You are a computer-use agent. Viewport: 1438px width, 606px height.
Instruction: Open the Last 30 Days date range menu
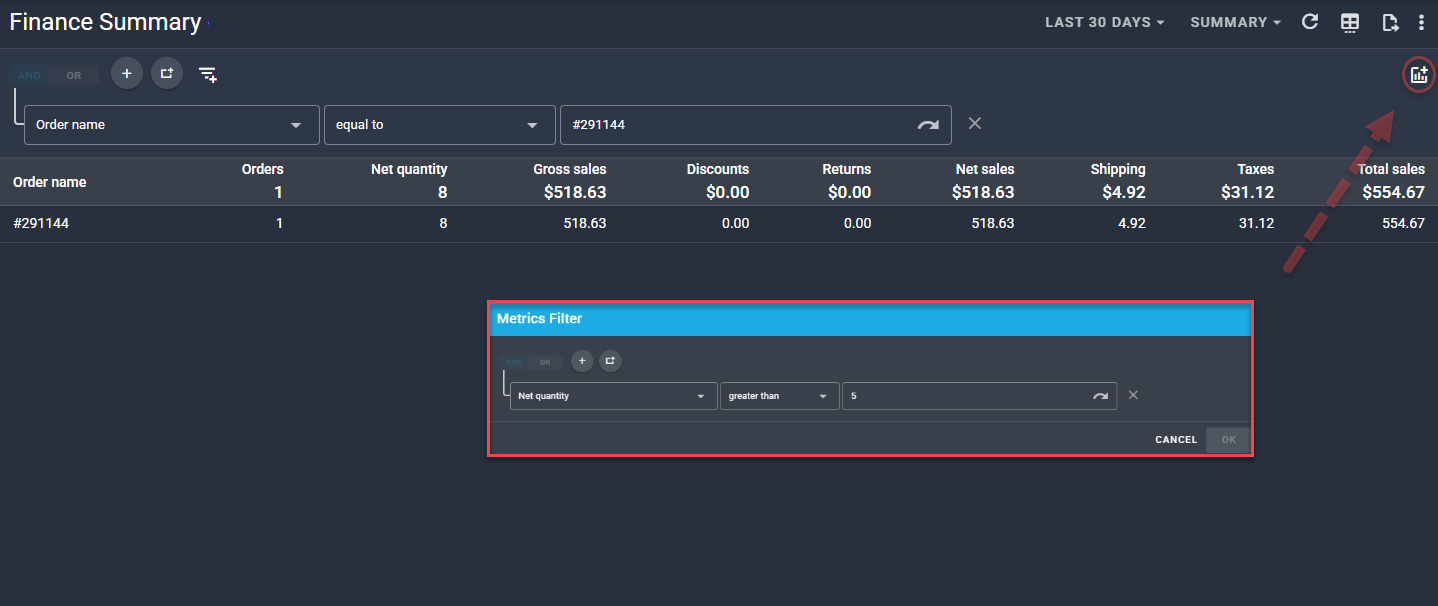tap(1104, 22)
